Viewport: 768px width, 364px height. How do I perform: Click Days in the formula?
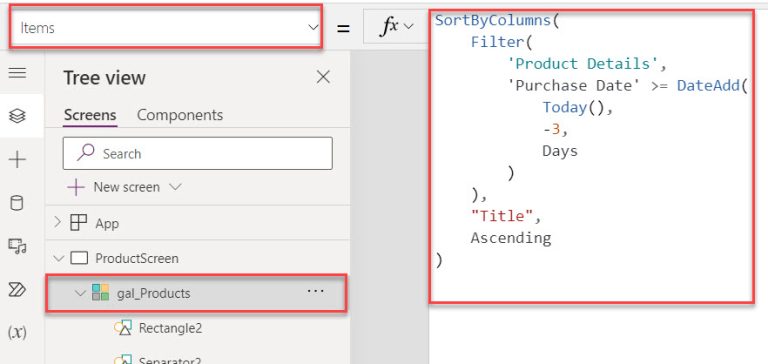(560, 151)
